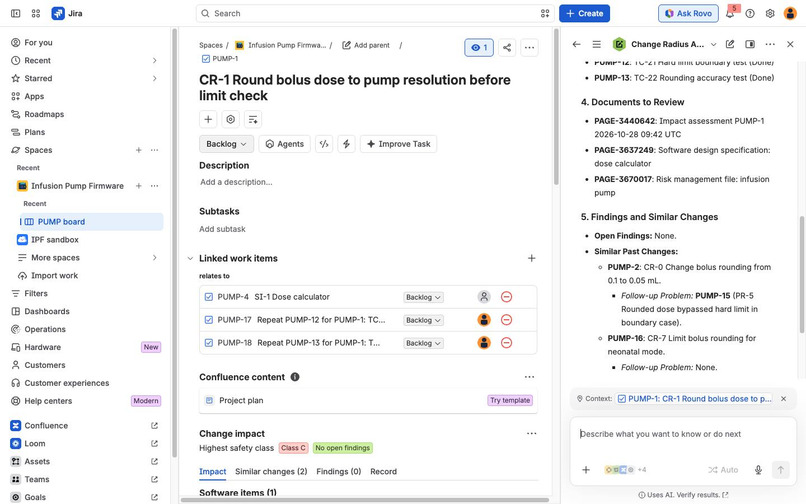Expand the Starred menu in the sidebar
806x504 pixels.
[154, 79]
